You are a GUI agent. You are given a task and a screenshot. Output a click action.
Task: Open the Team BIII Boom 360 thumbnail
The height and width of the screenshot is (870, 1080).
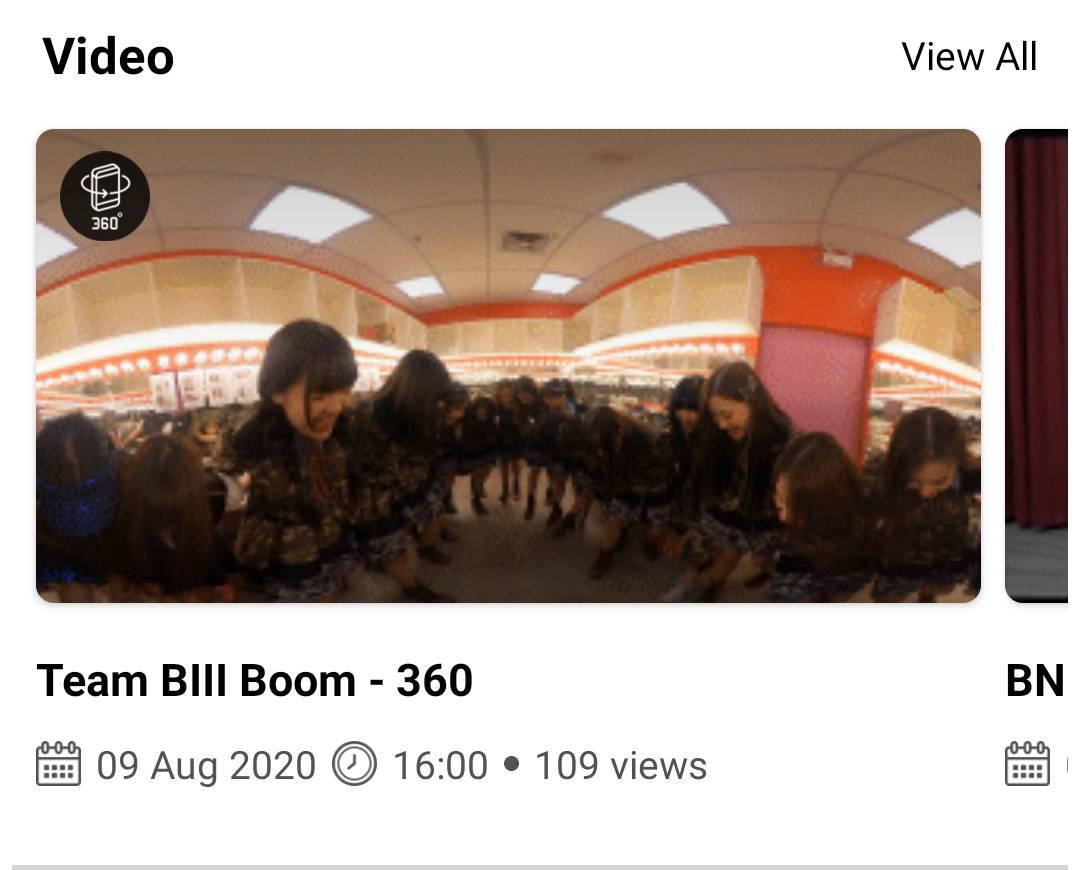click(x=508, y=366)
